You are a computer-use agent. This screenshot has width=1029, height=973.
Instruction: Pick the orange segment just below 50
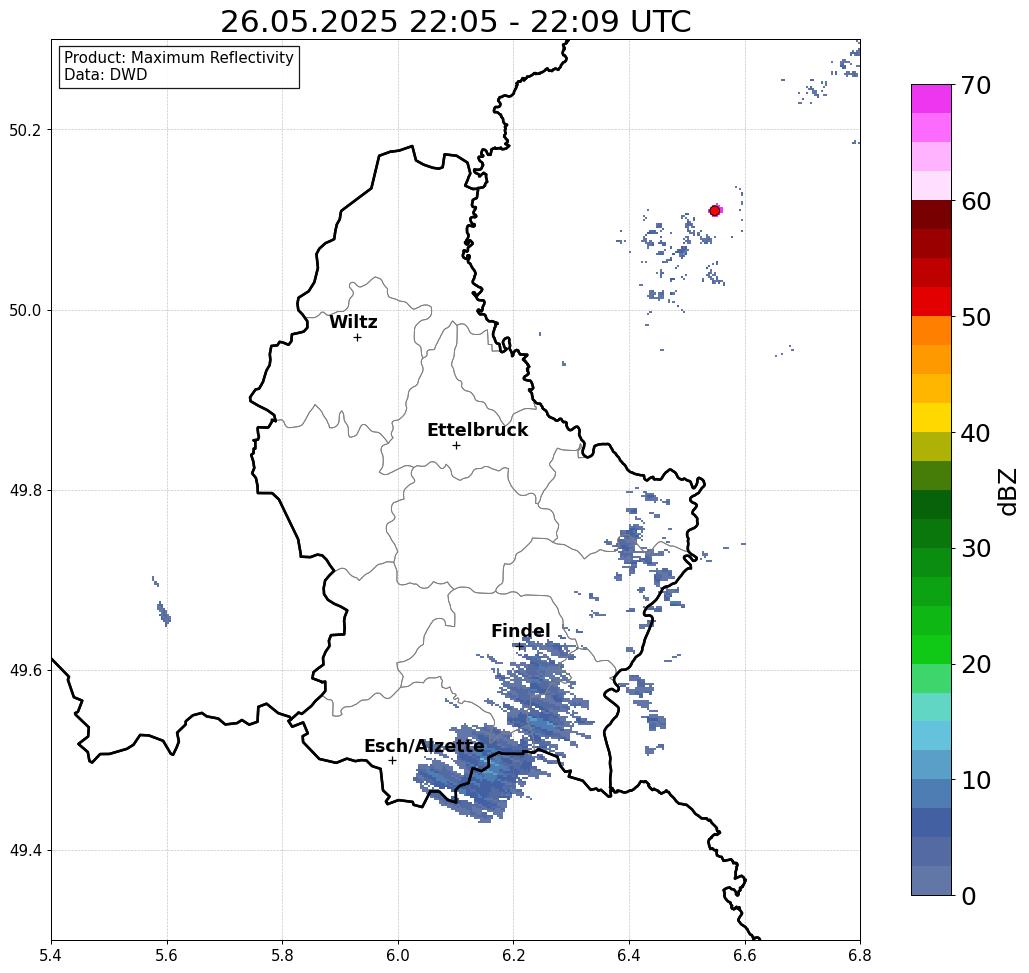931,331
